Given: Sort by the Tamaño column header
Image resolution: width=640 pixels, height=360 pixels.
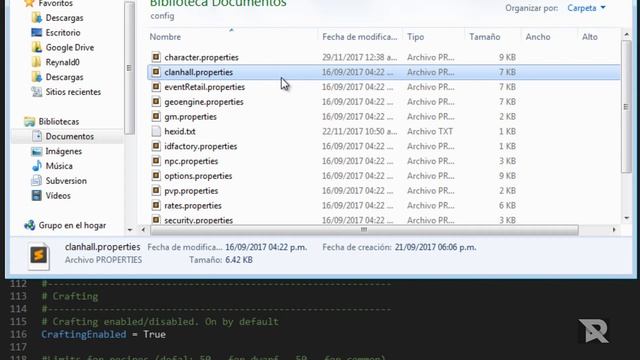Looking at the screenshot, I should click(x=484, y=37).
